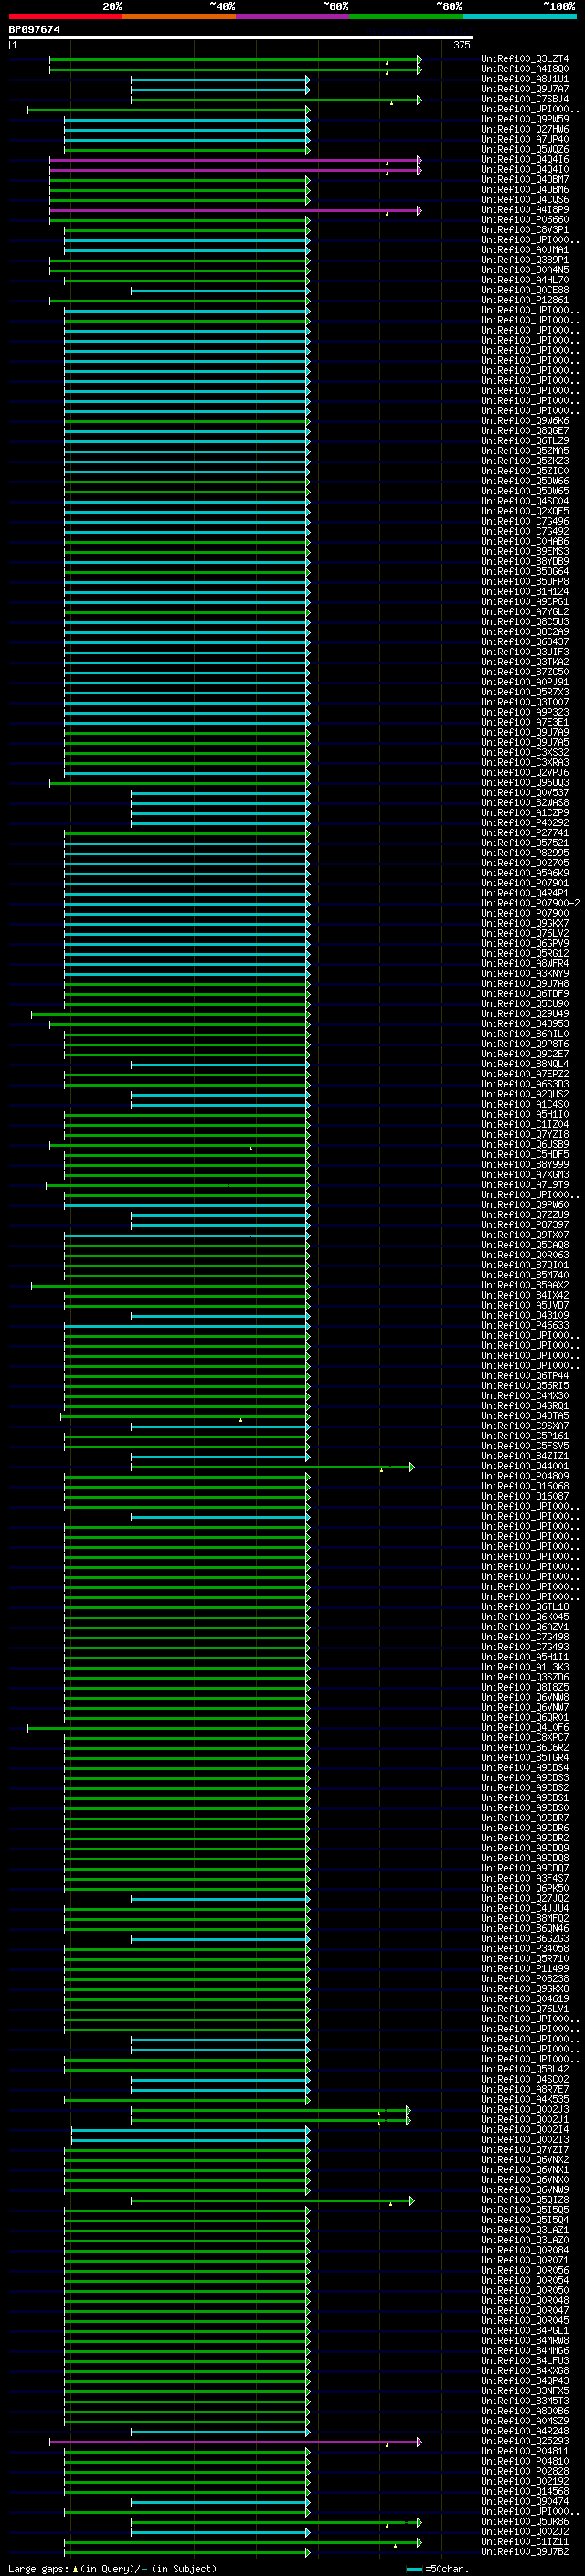Select UniRef100_Q5UK86 entry
The image size is (585, 2576).
coord(524,2521)
